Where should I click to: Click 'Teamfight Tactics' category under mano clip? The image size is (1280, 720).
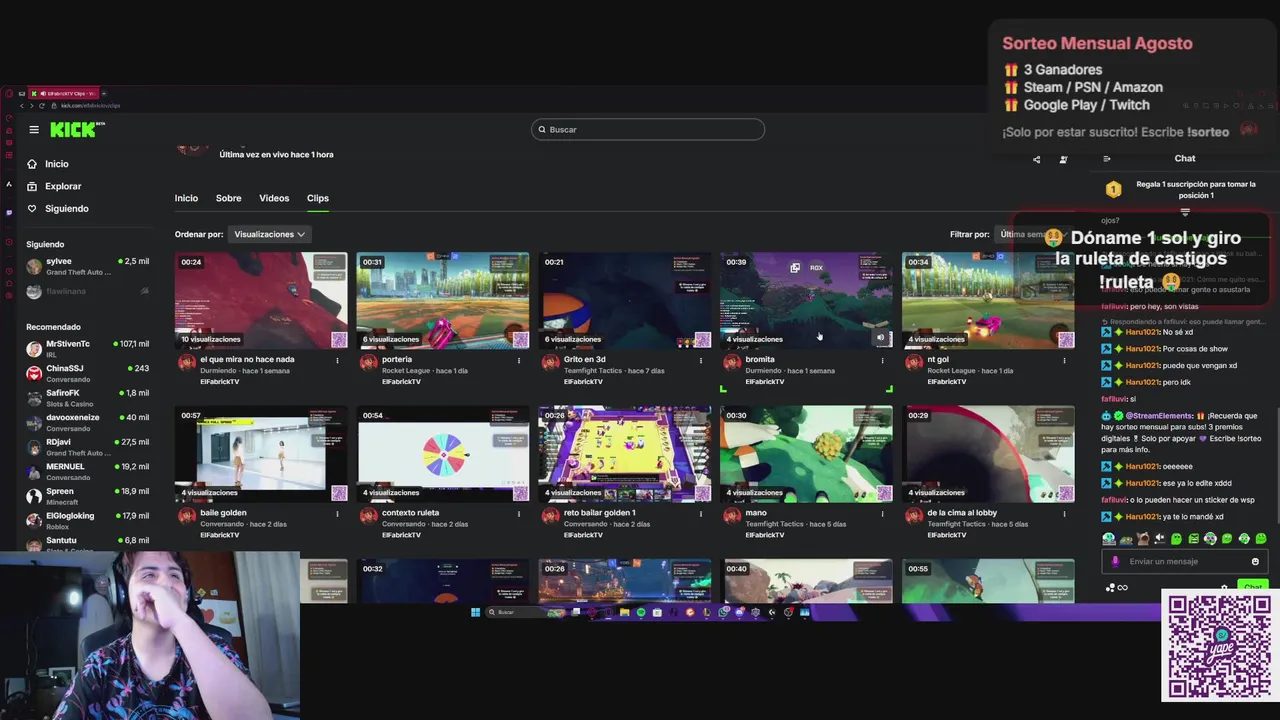776,524
